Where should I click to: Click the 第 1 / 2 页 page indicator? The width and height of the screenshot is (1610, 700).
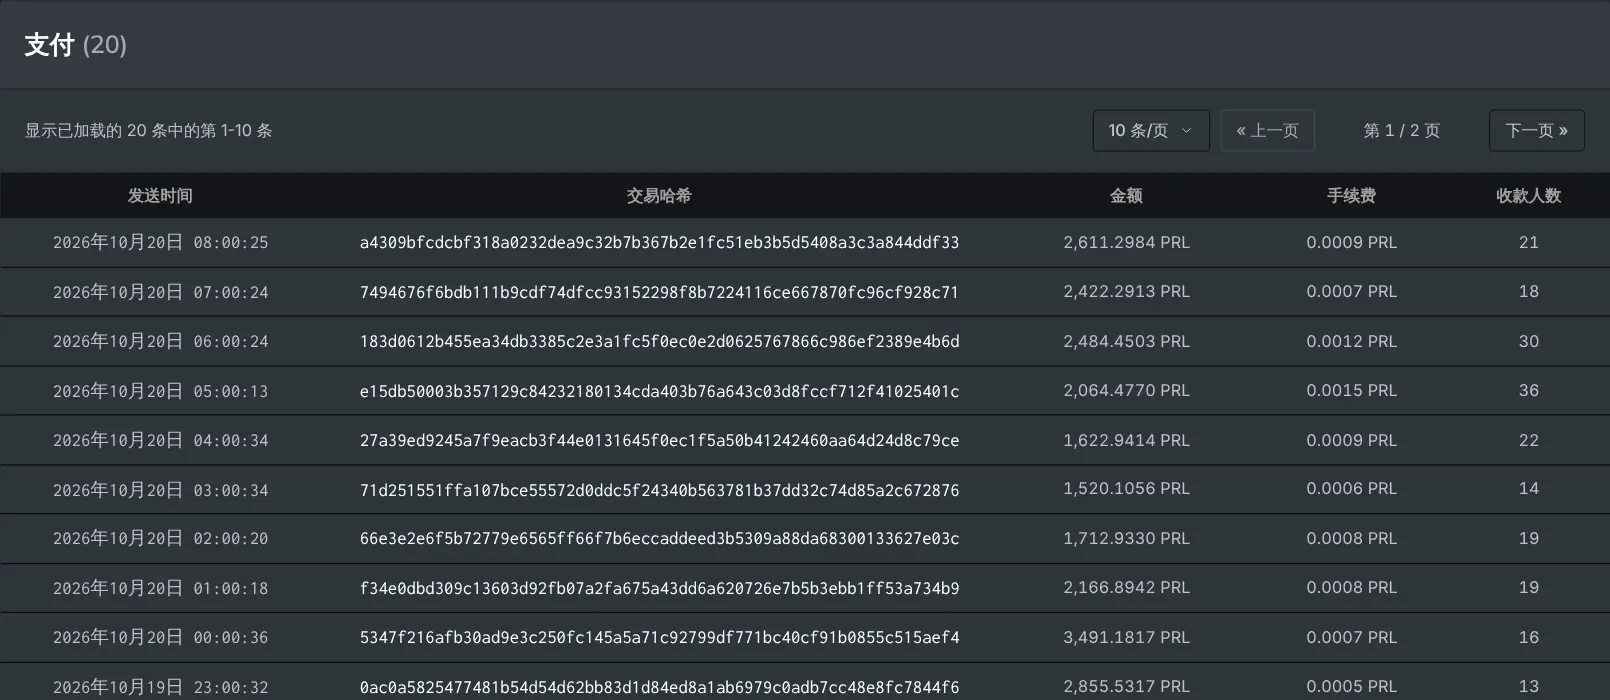pos(1402,131)
